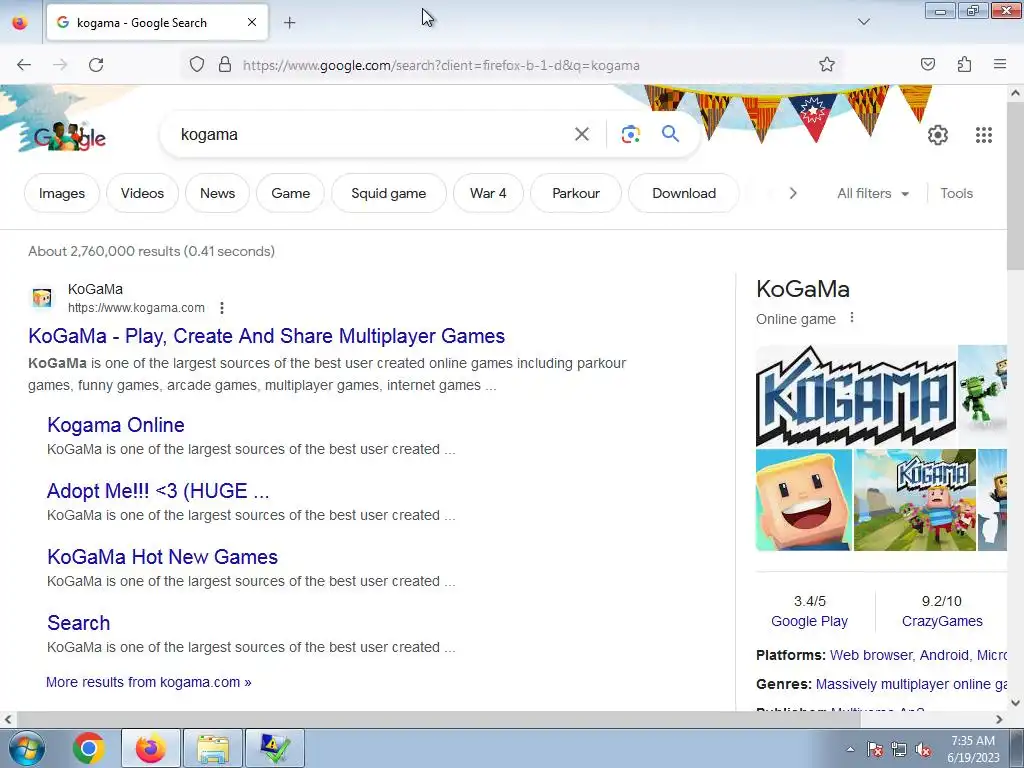Open the search Tools button
Image resolution: width=1024 pixels, height=768 pixels.
[x=956, y=193]
